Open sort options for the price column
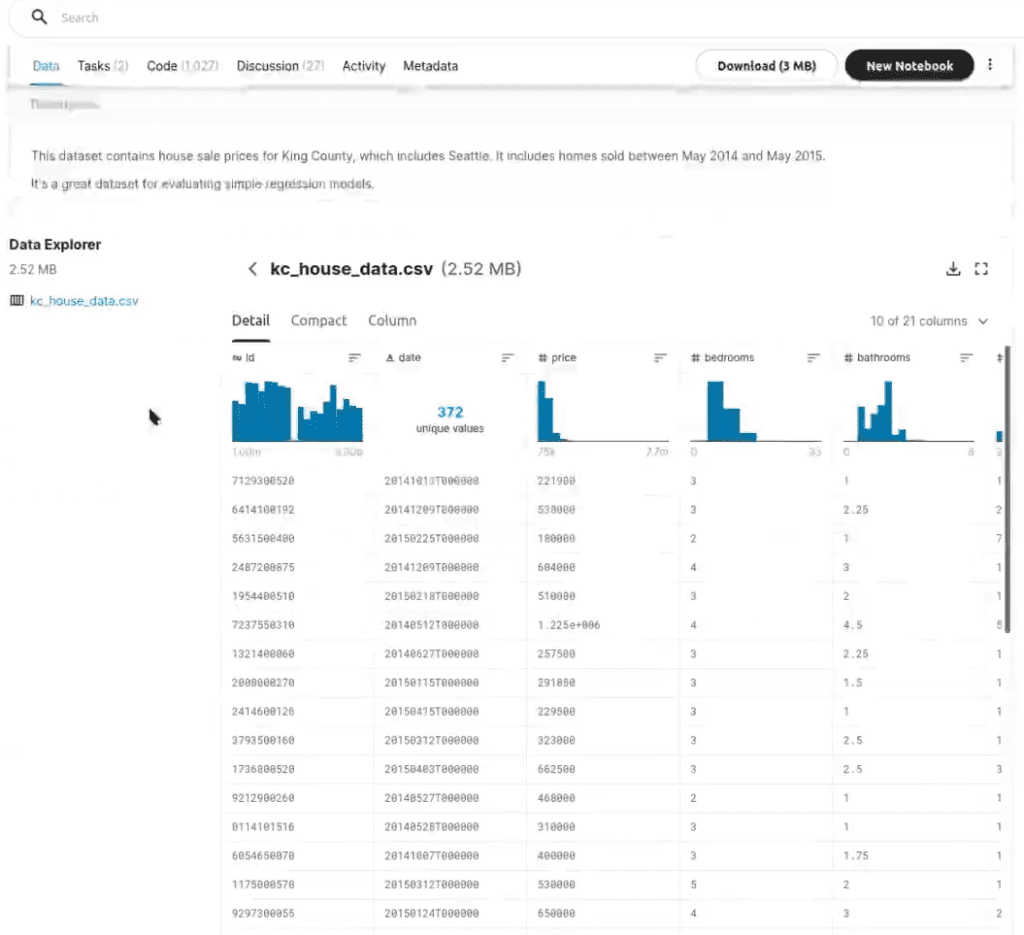 click(660, 357)
